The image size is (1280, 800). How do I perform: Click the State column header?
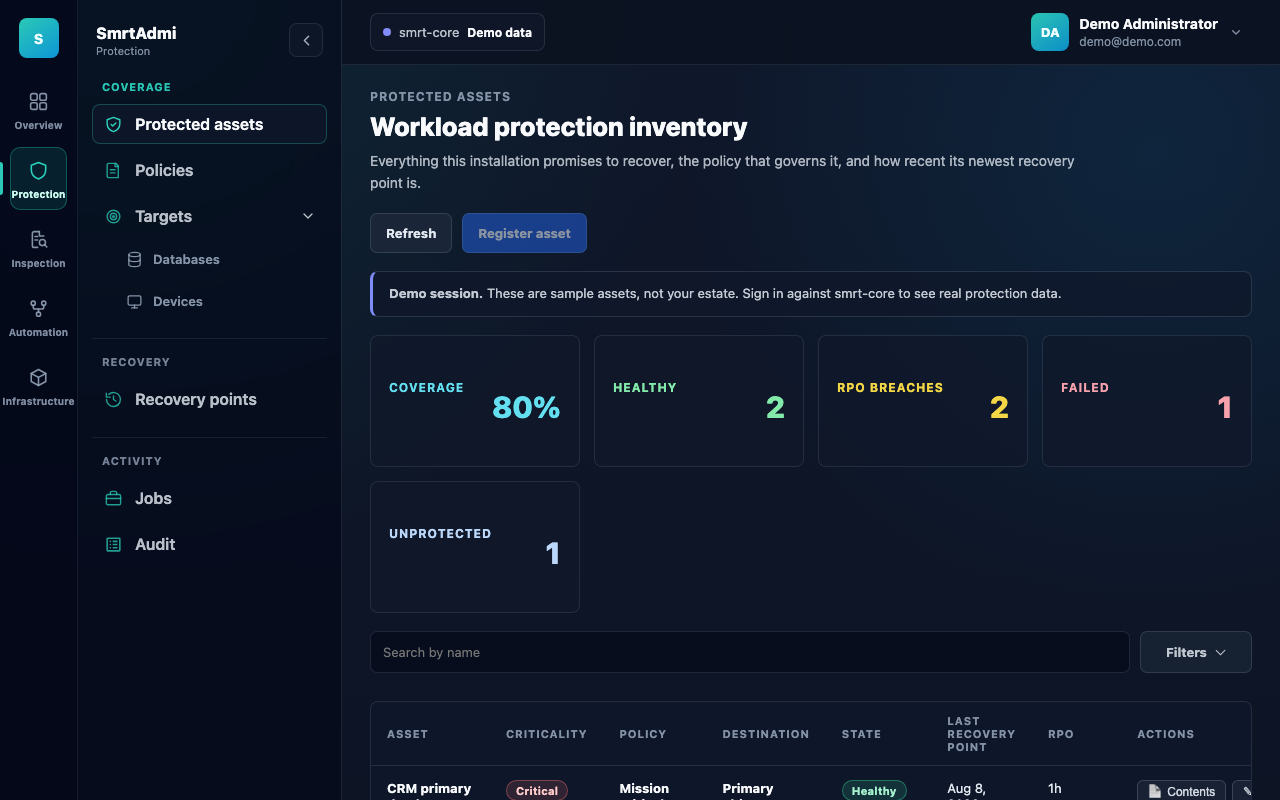(861, 734)
